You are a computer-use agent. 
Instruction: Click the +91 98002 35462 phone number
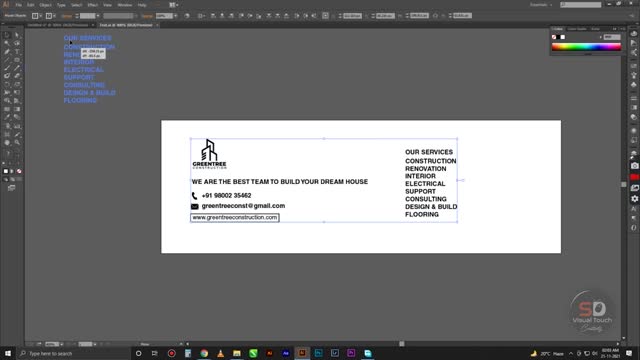coord(226,196)
